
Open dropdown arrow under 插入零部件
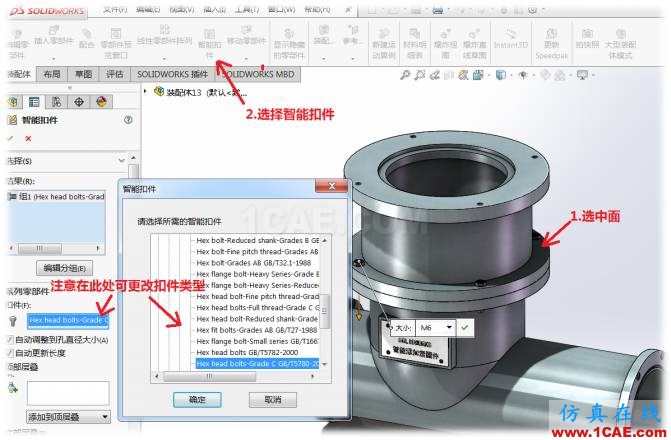[53, 58]
